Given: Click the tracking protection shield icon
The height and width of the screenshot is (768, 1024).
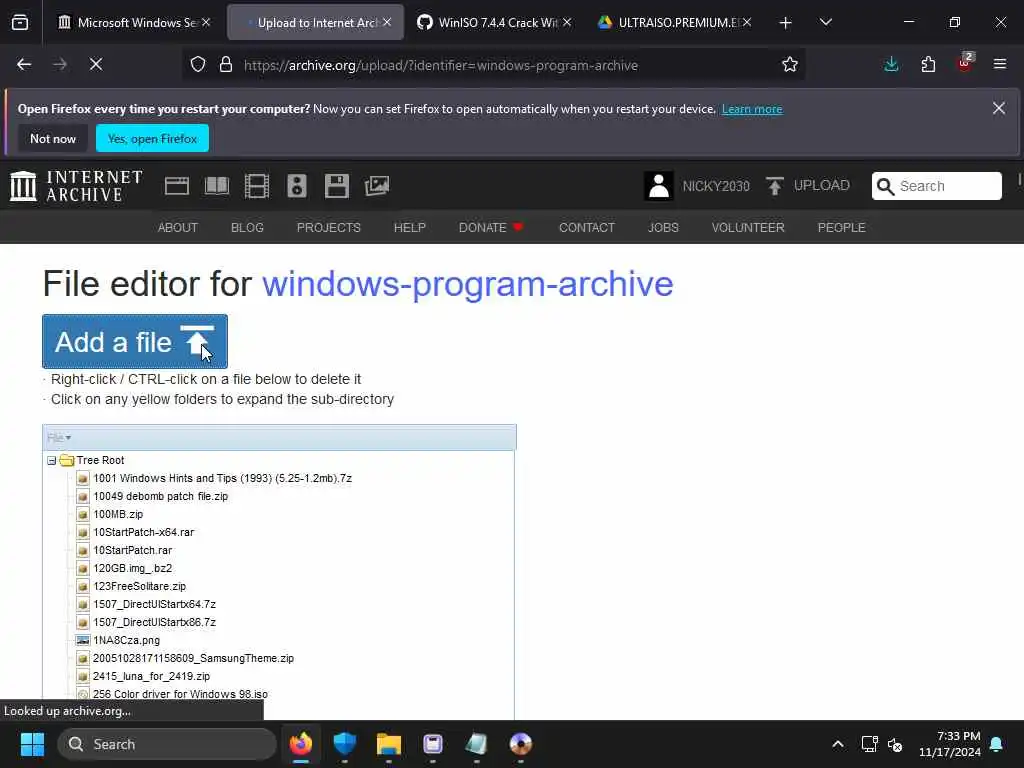Looking at the screenshot, I should [198, 65].
